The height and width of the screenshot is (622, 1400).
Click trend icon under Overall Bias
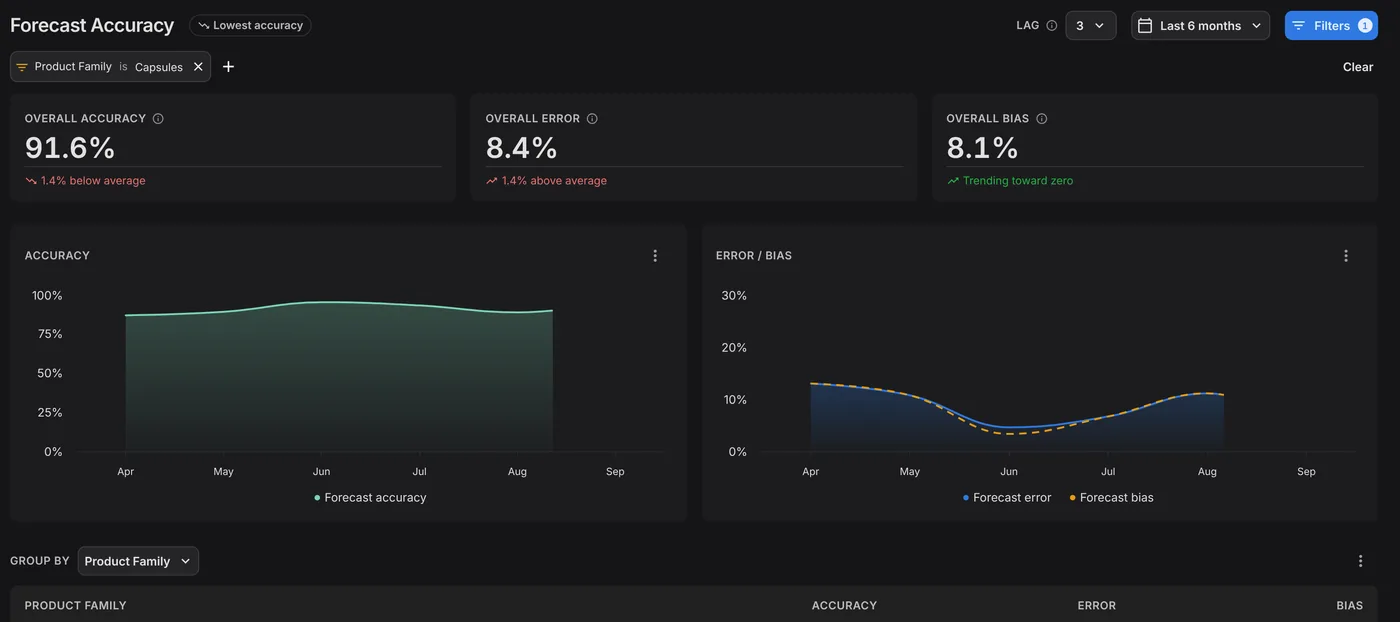point(953,181)
